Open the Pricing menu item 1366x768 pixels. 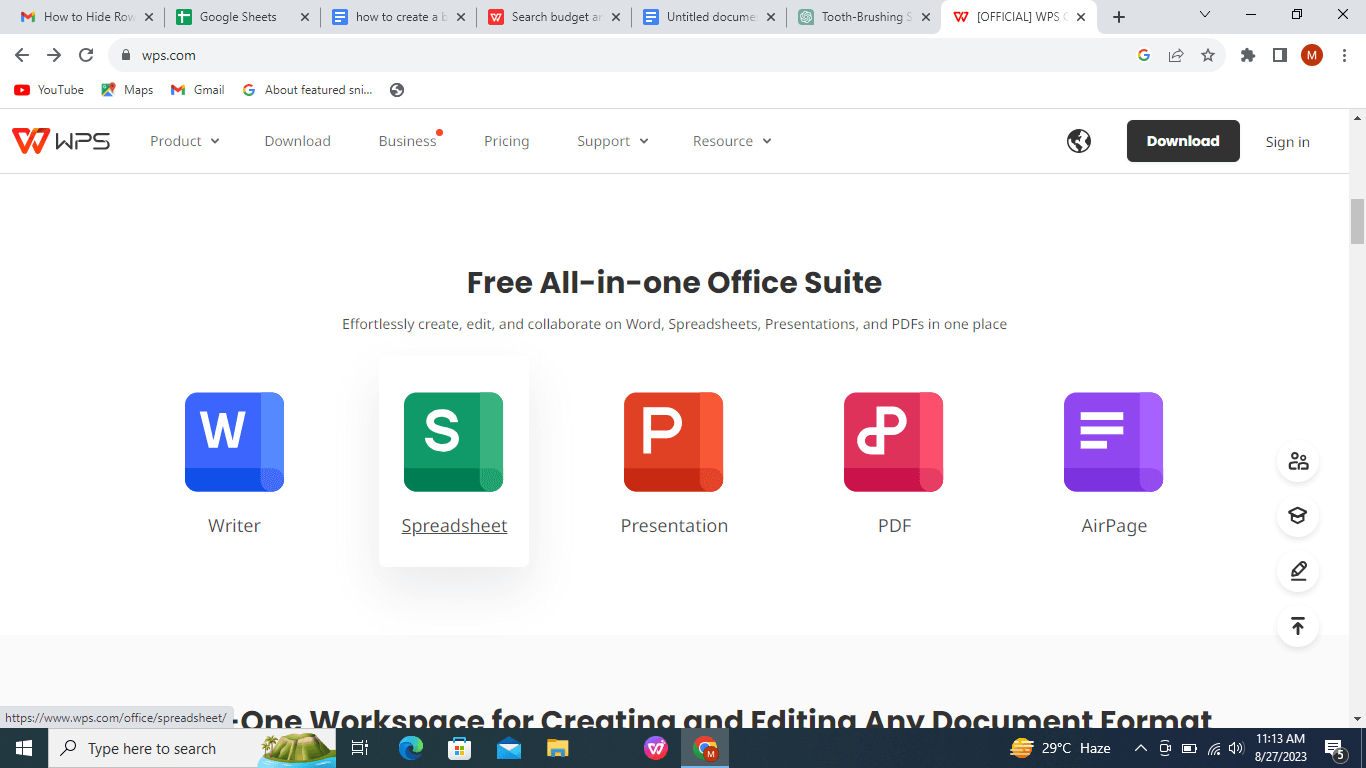(x=506, y=141)
